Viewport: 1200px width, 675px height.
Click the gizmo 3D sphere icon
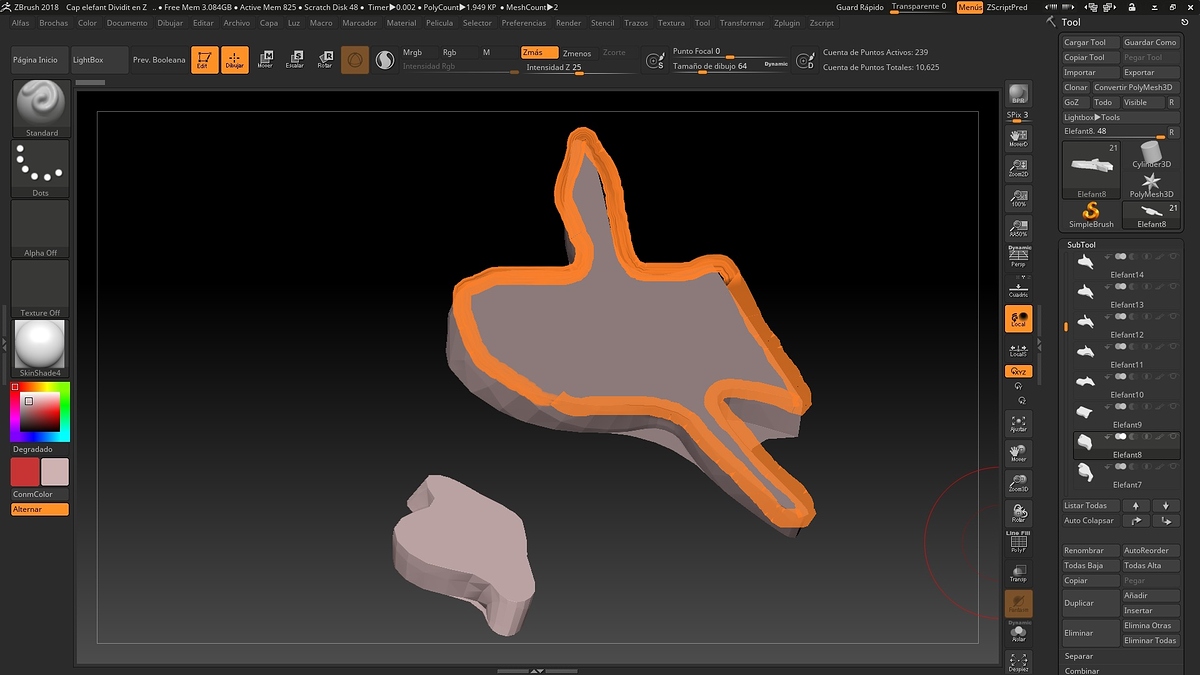[355, 60]
